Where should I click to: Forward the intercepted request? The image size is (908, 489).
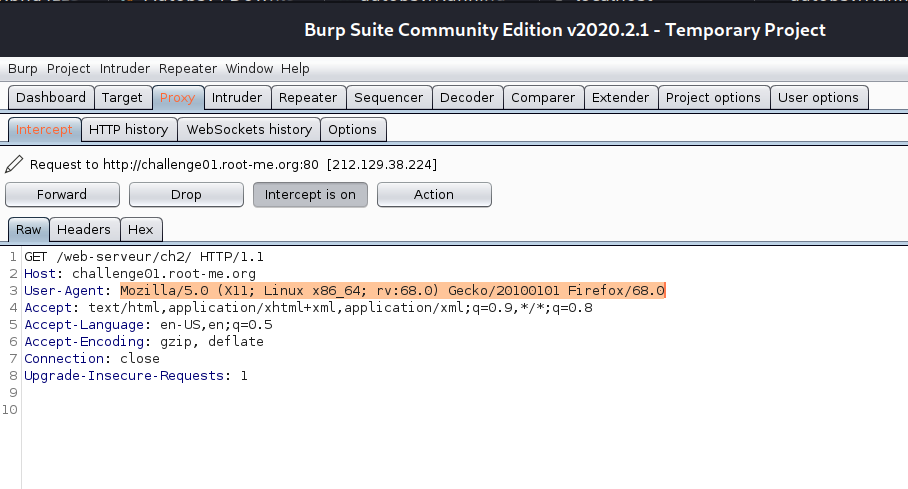[62, 195]
